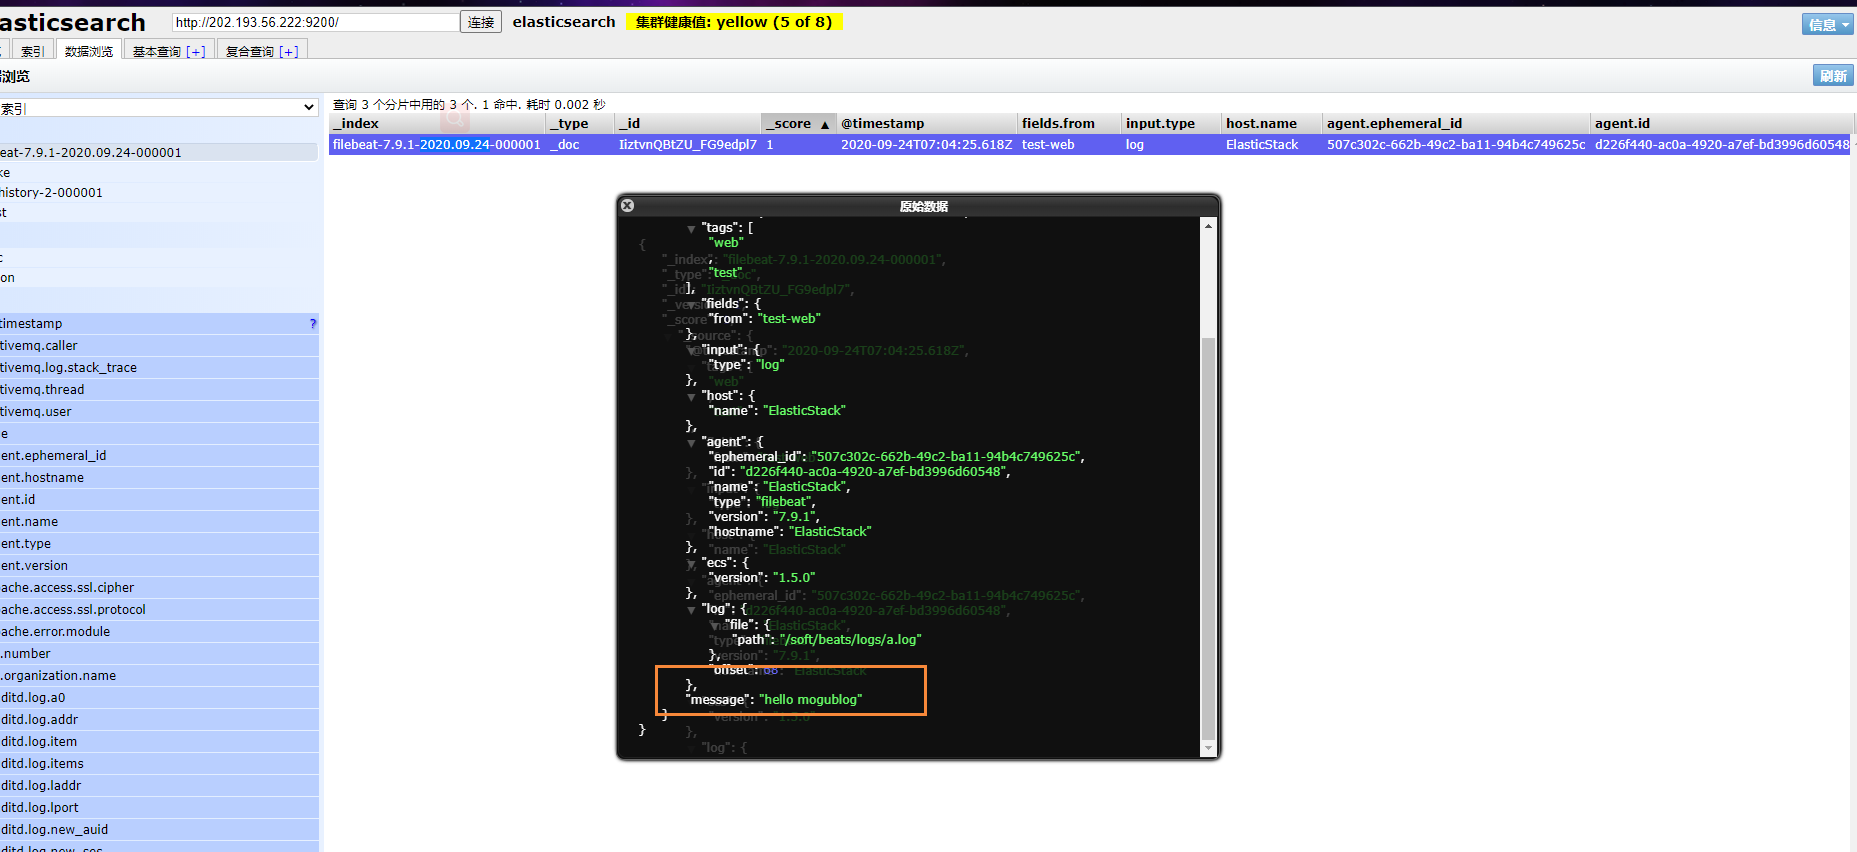
Task: Click the [+] icon on 复合查询 tab
Action: pos(289,52)
